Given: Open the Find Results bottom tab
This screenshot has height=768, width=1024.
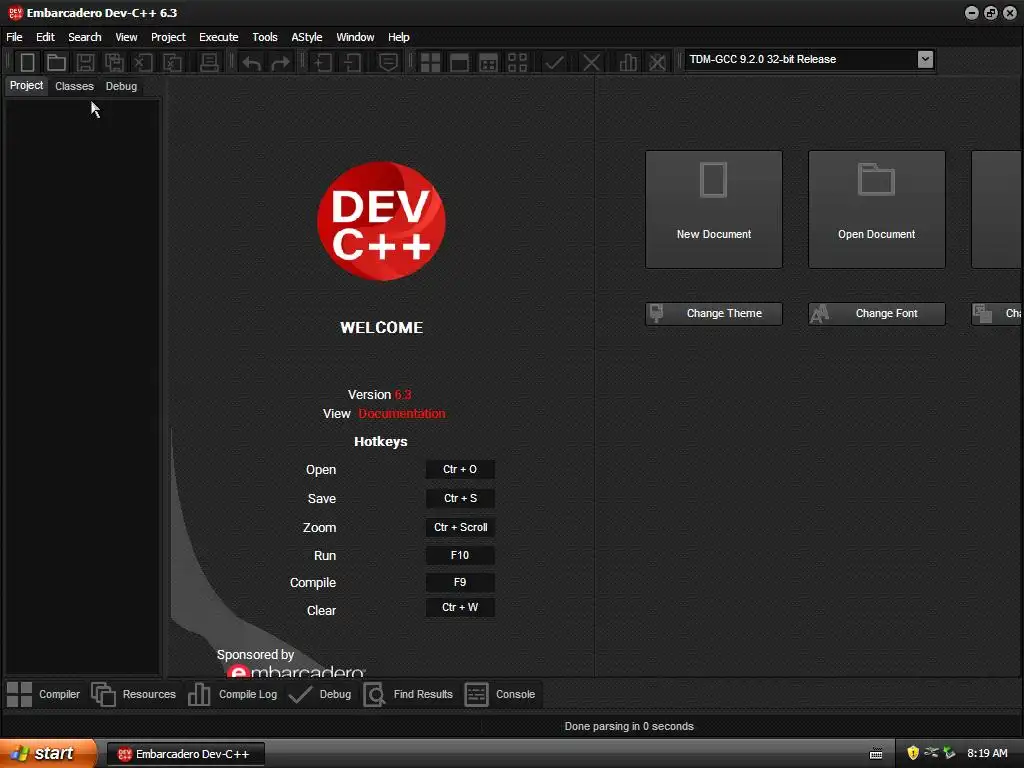Looking at the screenshot, I should [408, 694].
